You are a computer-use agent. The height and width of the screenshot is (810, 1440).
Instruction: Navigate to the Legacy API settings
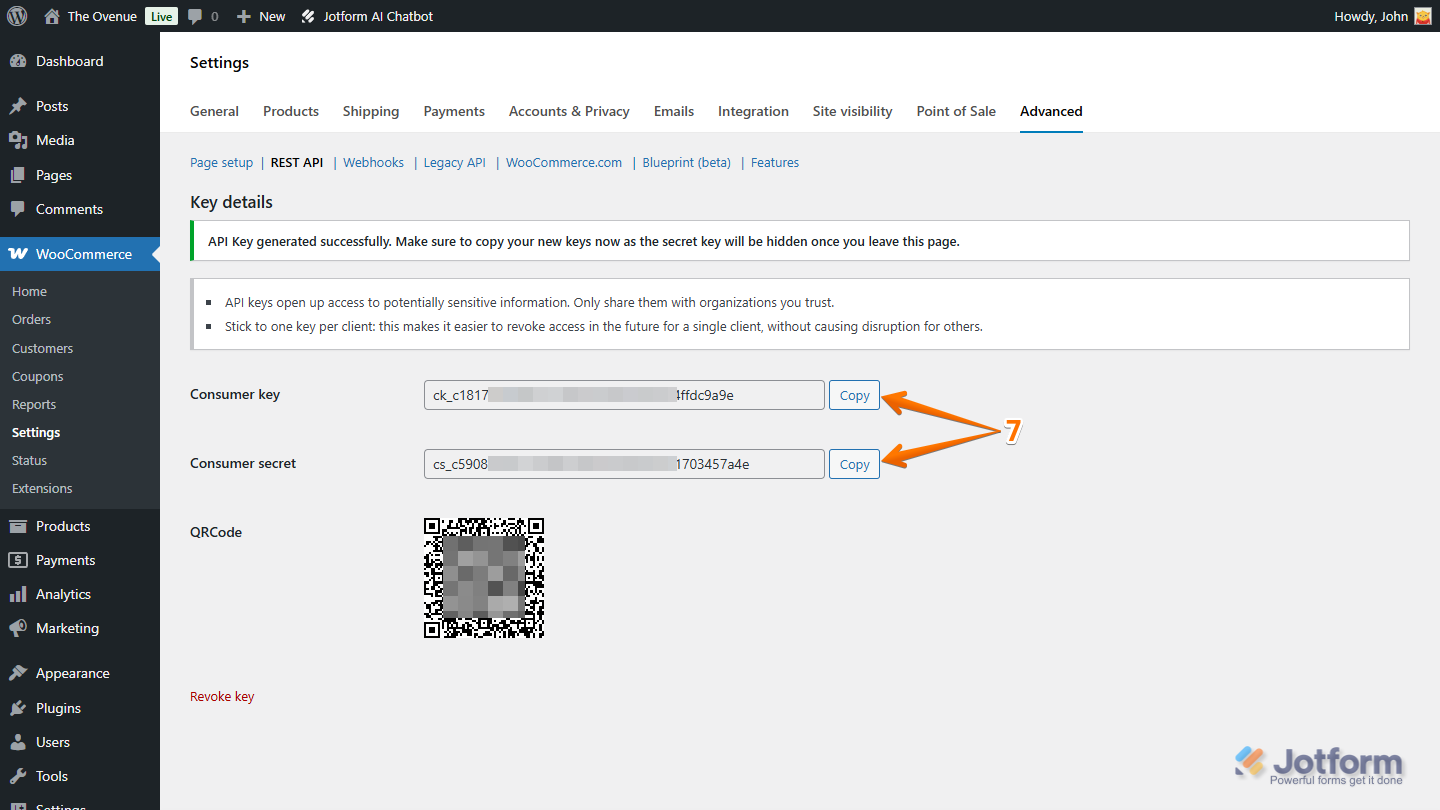tap(454, 162)
